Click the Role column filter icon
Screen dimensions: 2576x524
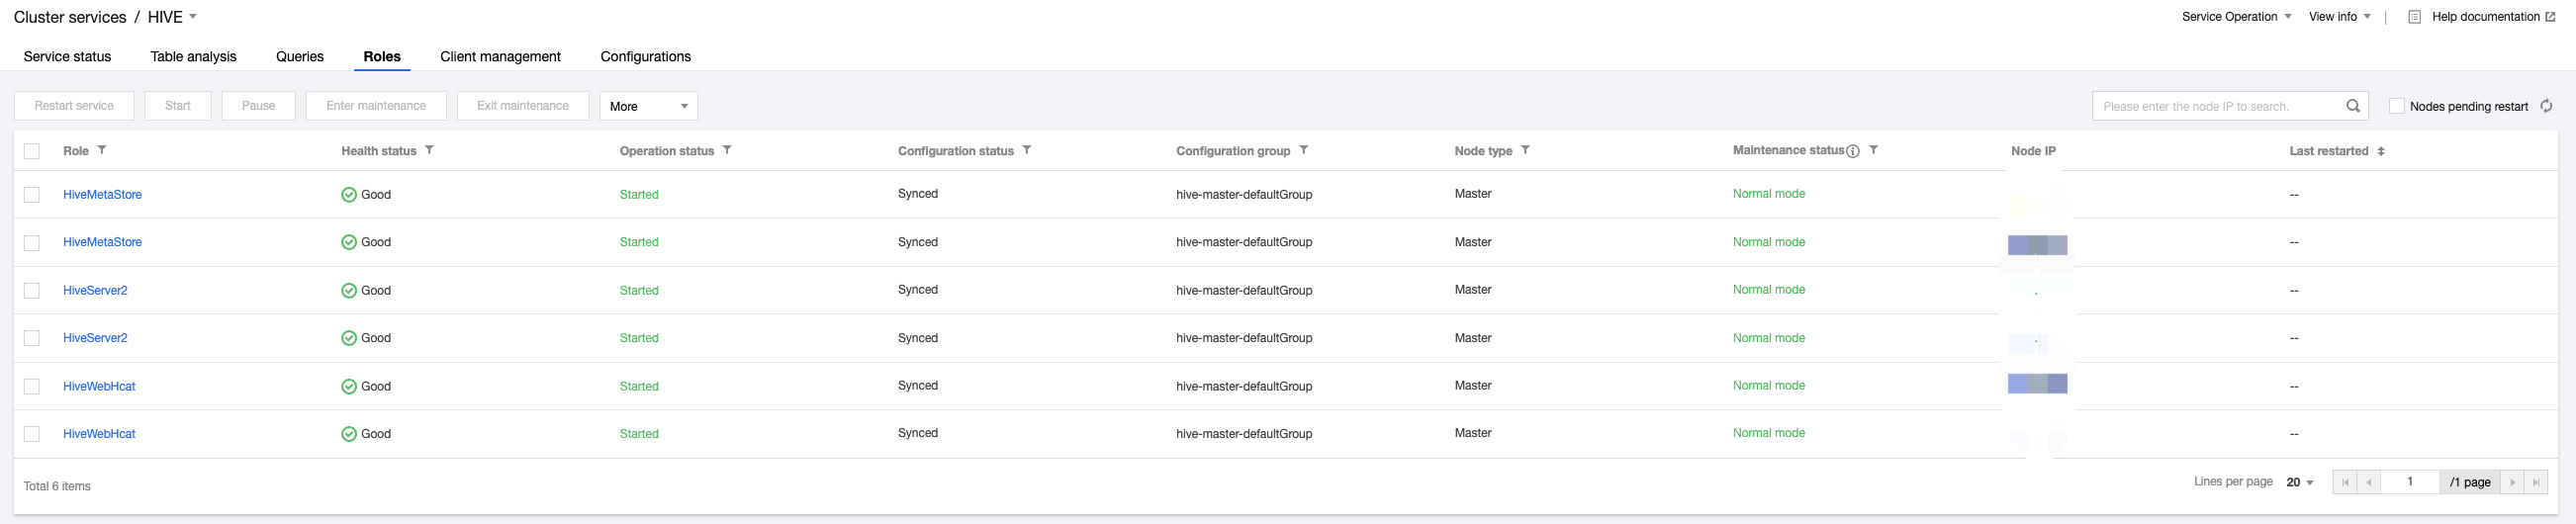pos(102,150)
